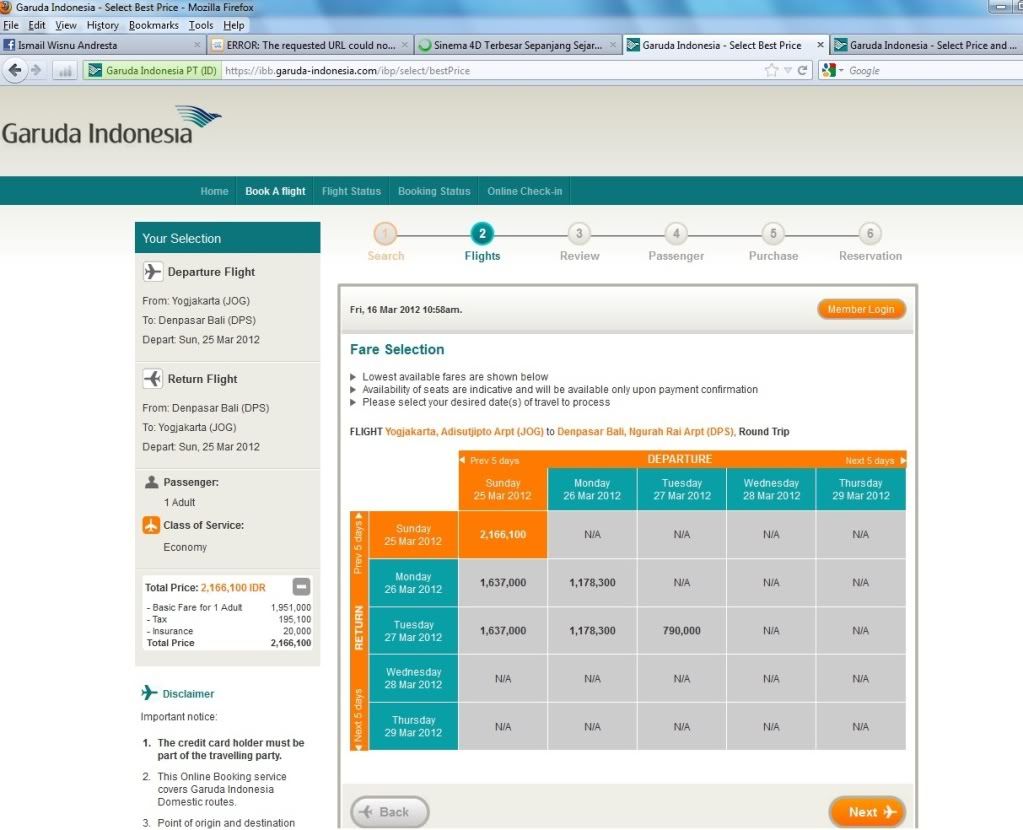Screen dimensions: 1023x830
Task: Click the Class of Service orange icon
Action: point(151,525)
